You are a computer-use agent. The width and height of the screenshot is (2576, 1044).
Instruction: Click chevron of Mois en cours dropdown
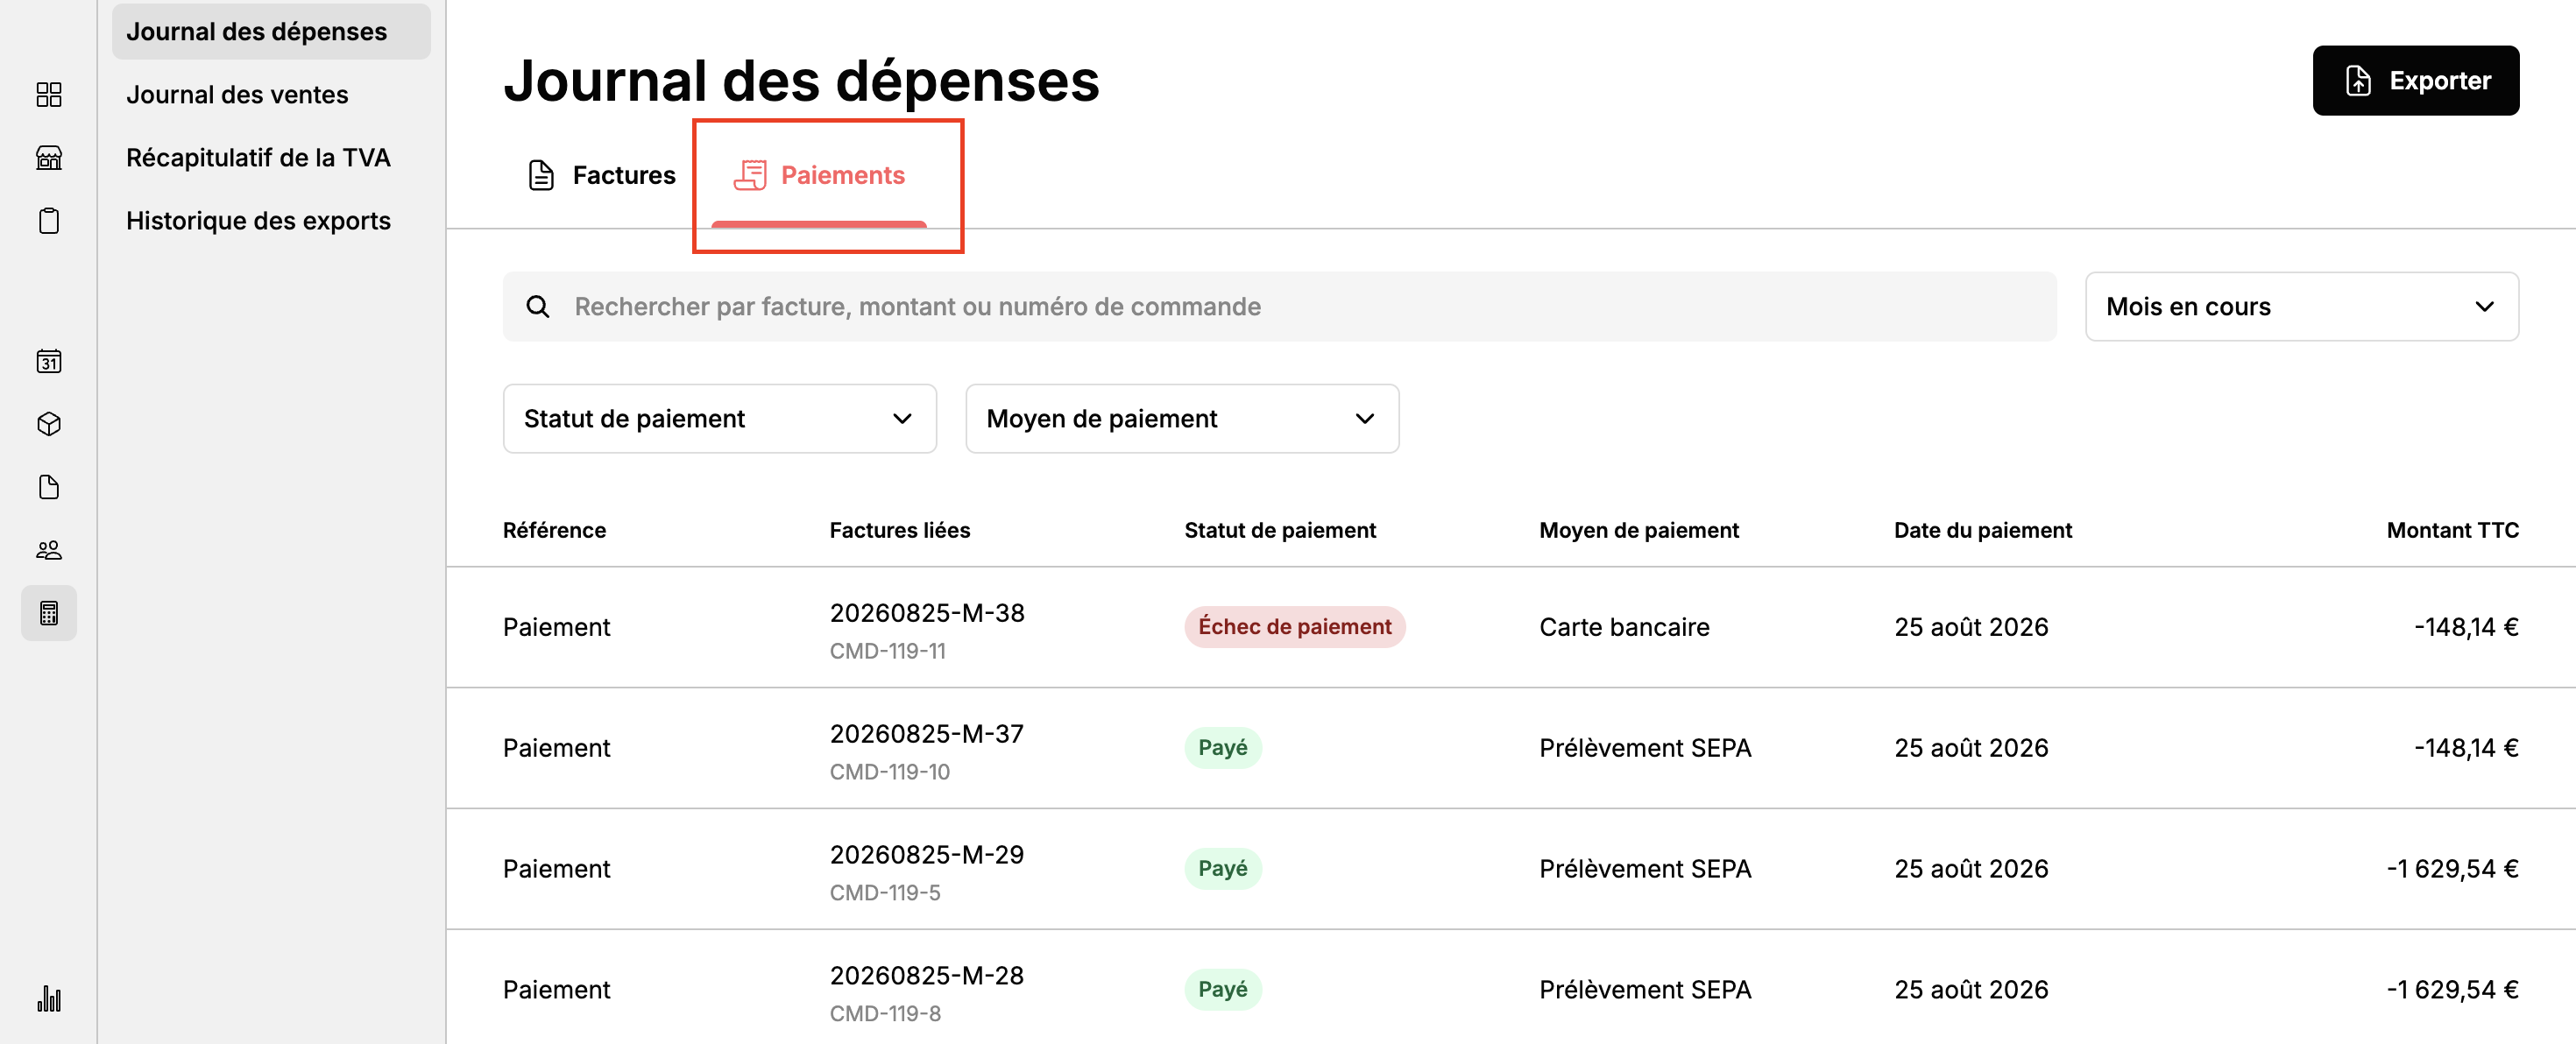(x=2484, y=306)
